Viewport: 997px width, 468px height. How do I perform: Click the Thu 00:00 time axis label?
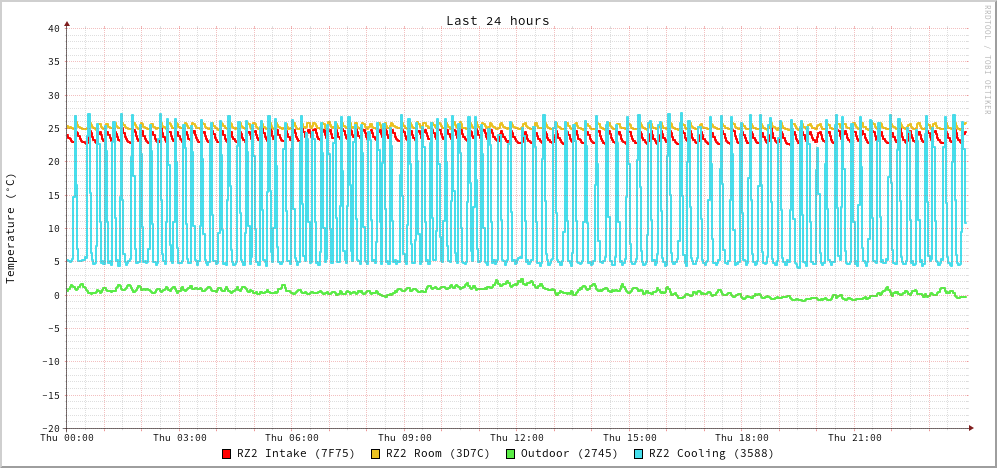click(67, 438)
